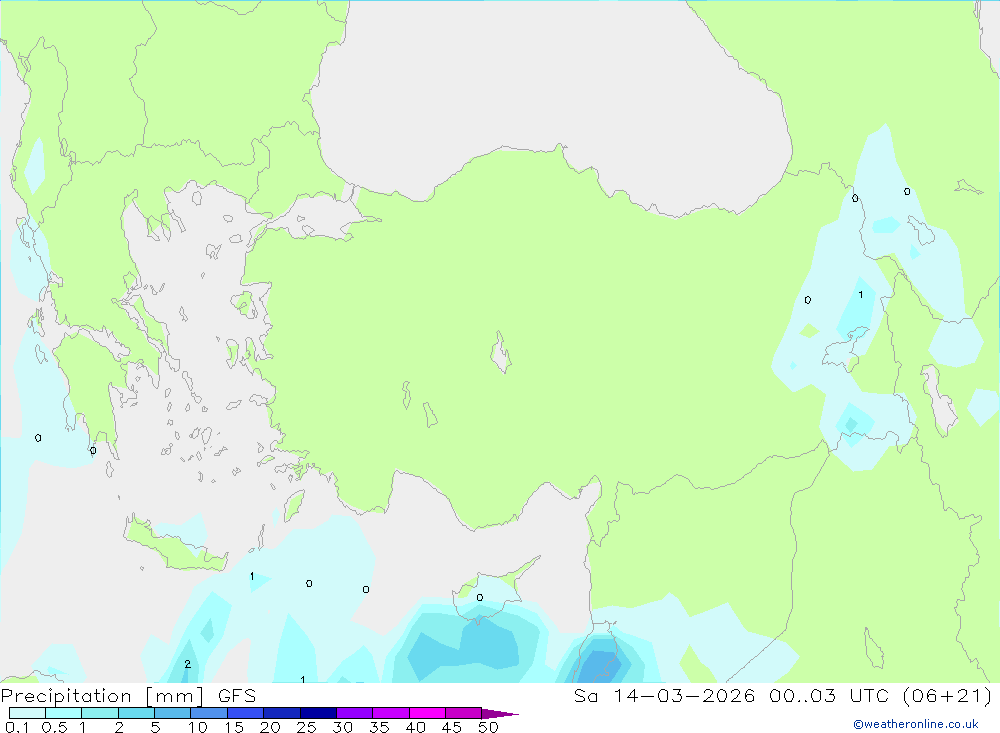Click the 0.1–0.5 mm legend color swatch
This screenshot has height=733, width=1000.
27,713
